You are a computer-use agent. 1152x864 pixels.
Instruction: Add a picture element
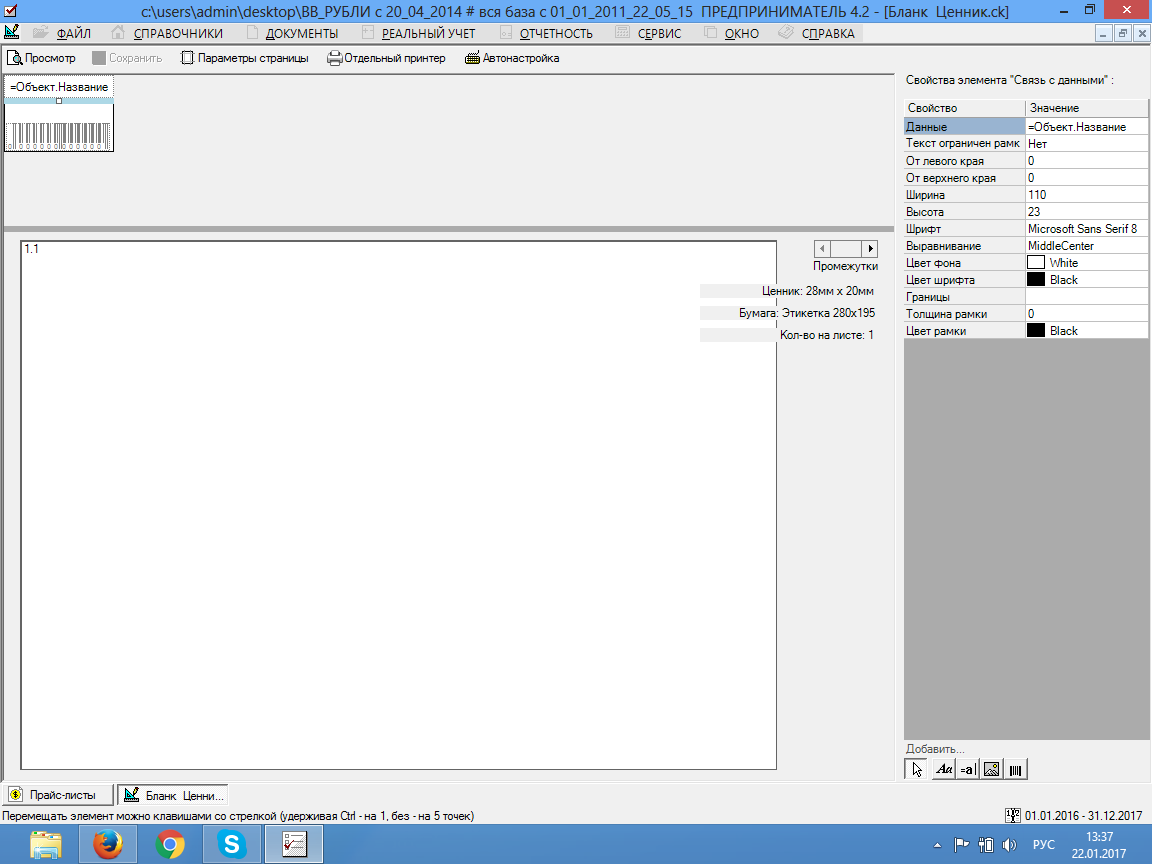[x=991, y=769]
